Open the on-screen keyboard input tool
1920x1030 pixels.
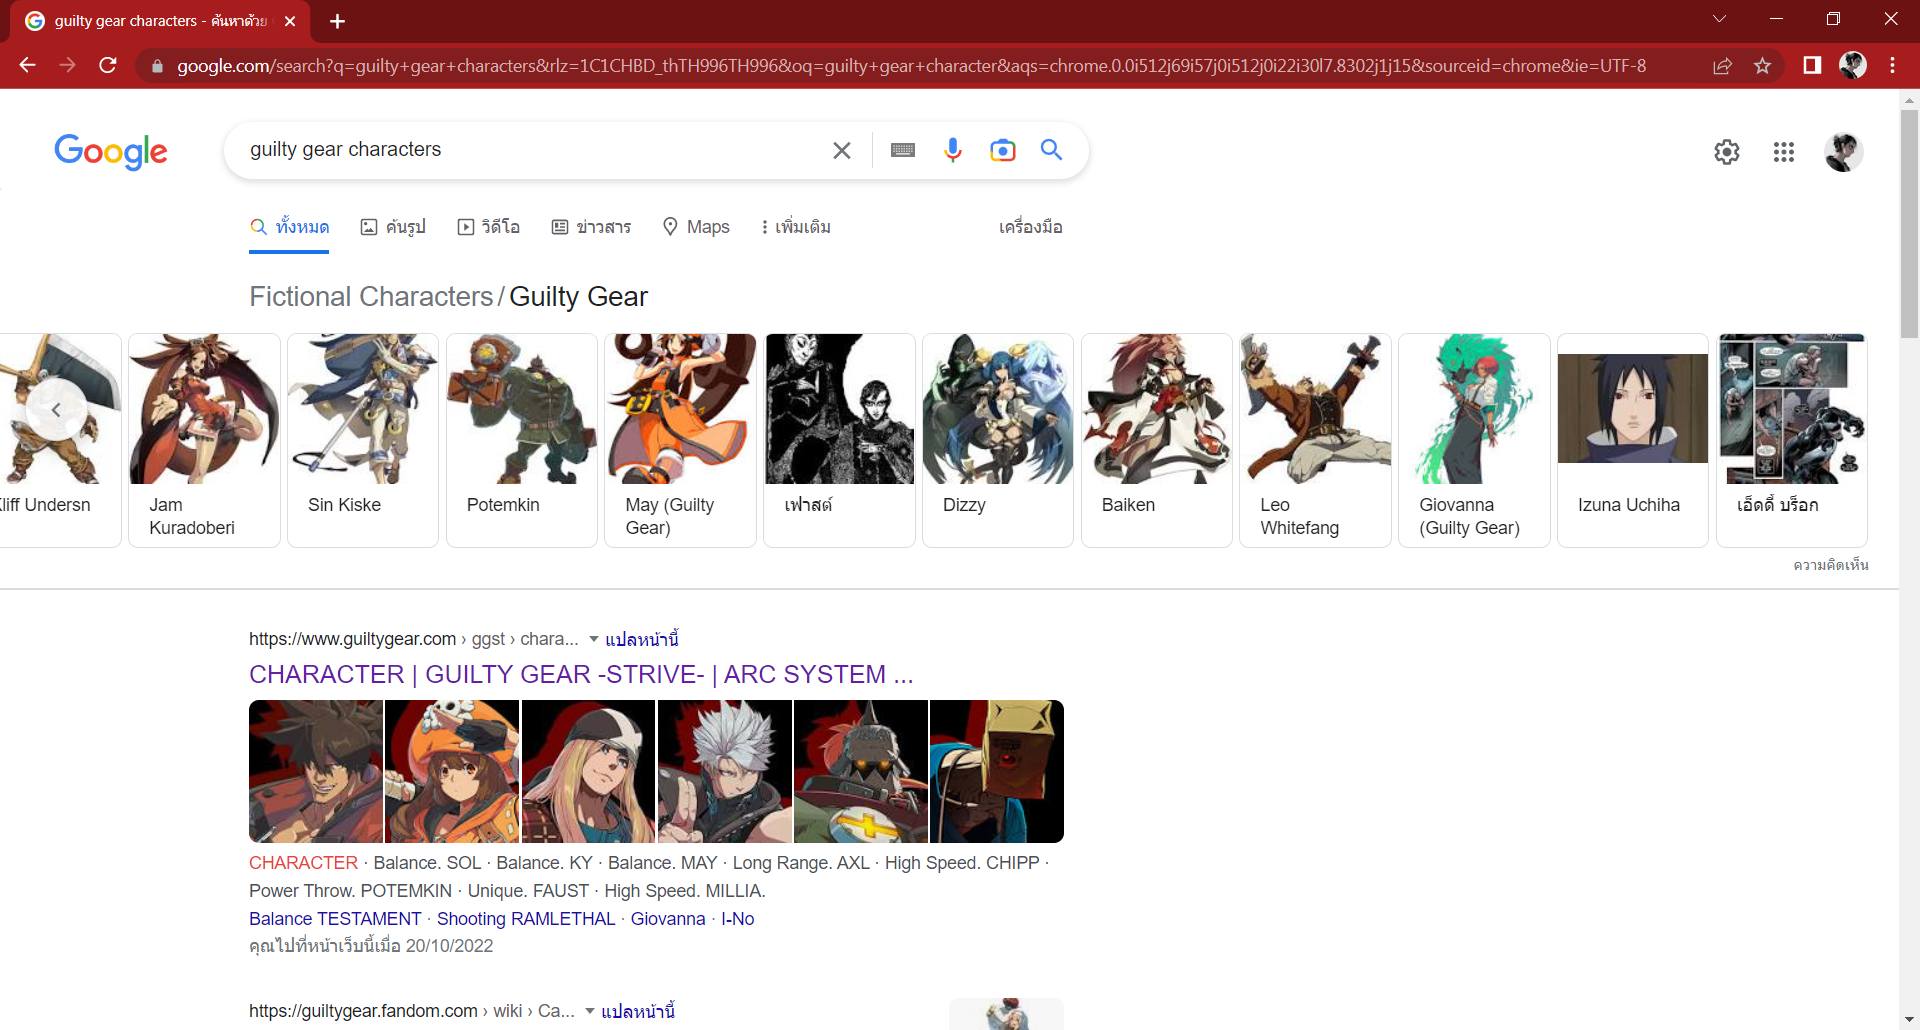(x=903, y=150)
